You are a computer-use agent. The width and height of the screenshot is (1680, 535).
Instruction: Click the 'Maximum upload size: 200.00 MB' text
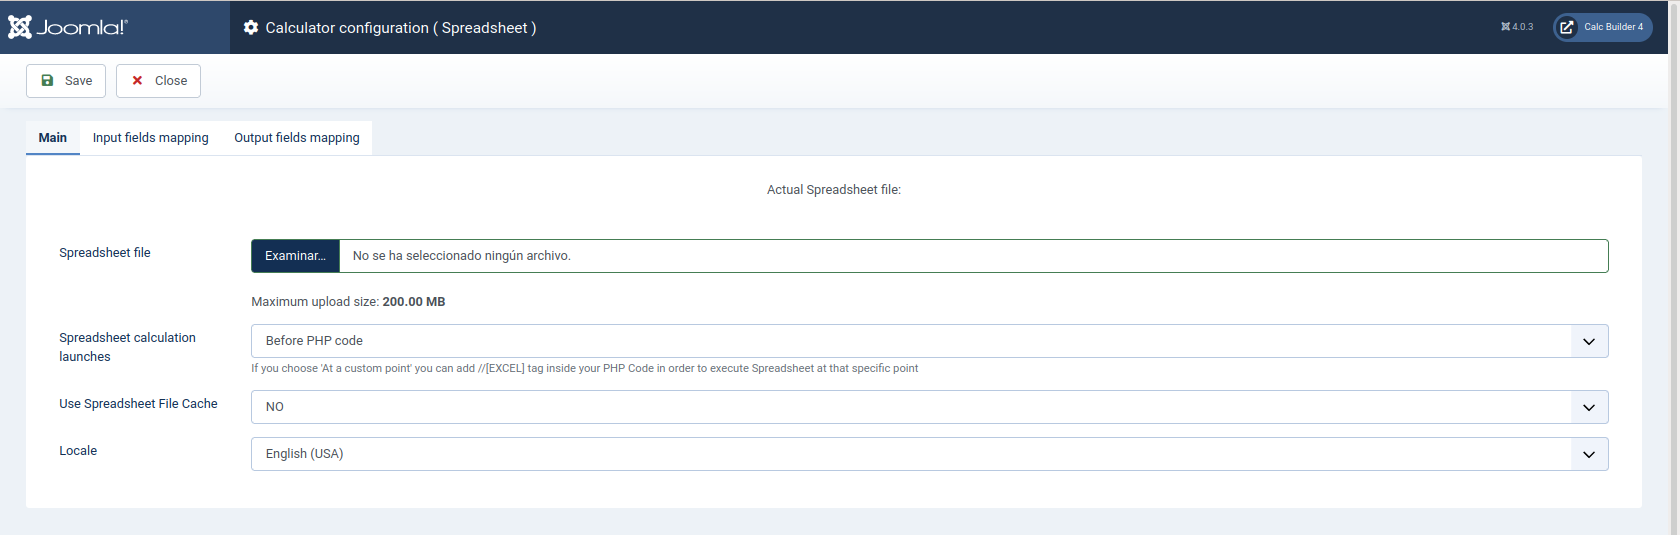(x=348, y=302)
